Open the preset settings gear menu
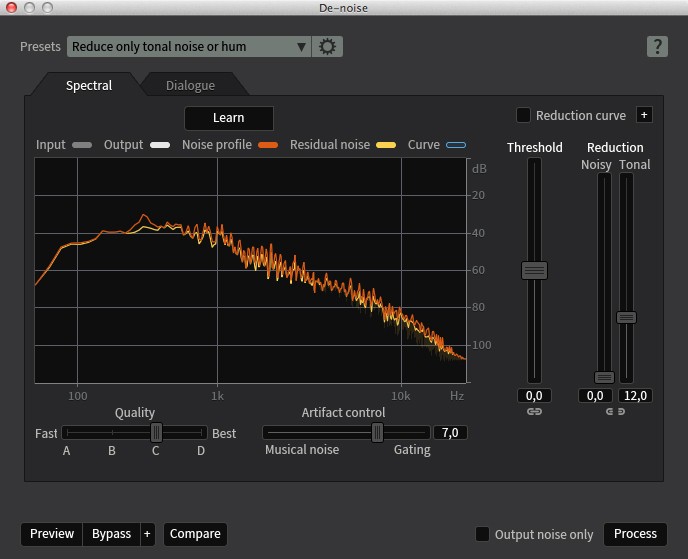 (327, 47)
